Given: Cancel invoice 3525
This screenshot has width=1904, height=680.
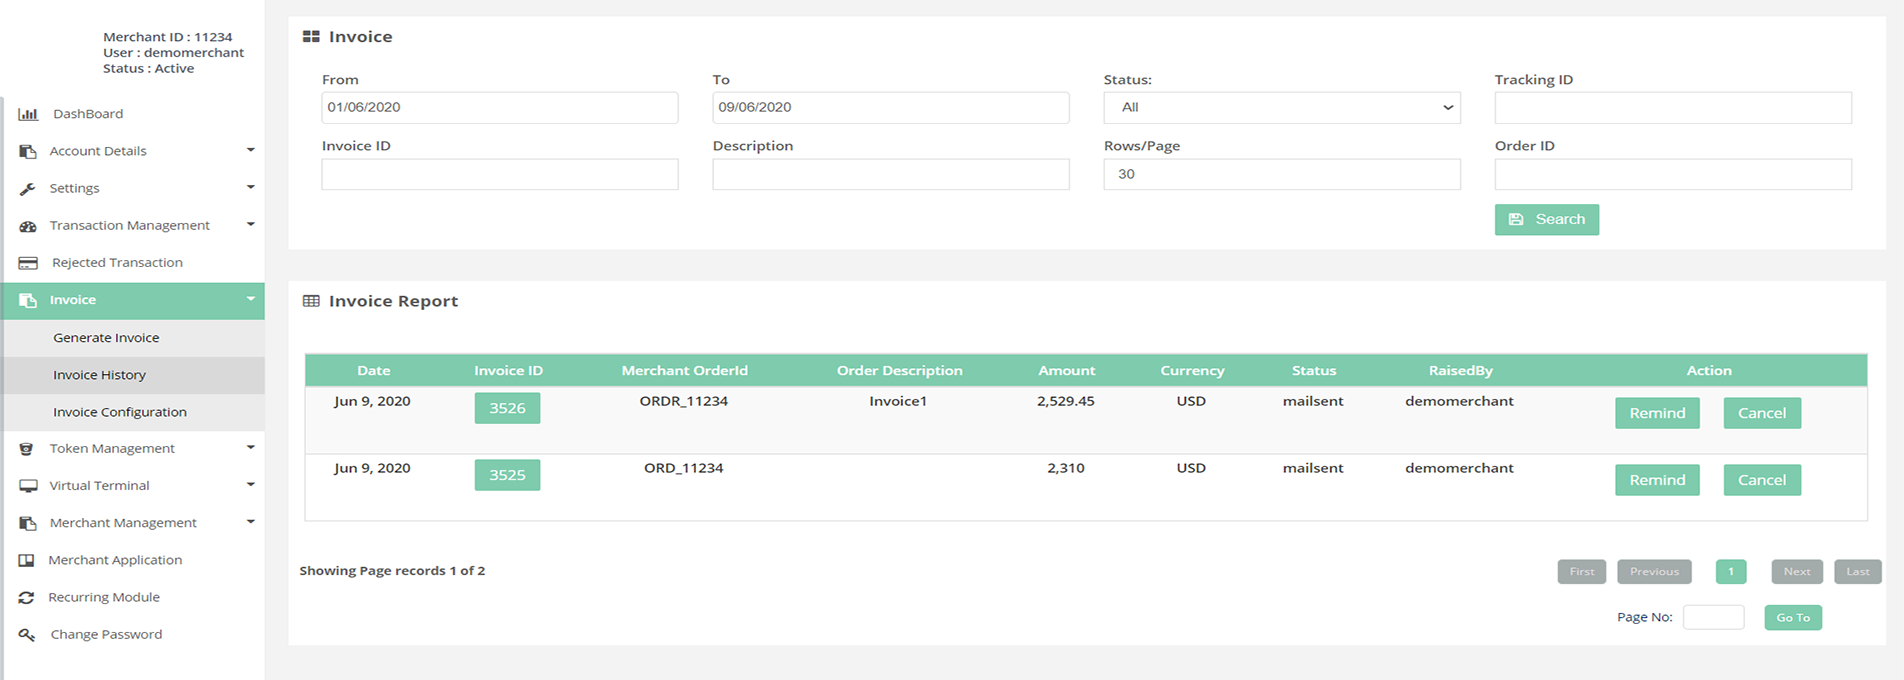Looking at the screenshot, I should click(x=1761, y=480).
